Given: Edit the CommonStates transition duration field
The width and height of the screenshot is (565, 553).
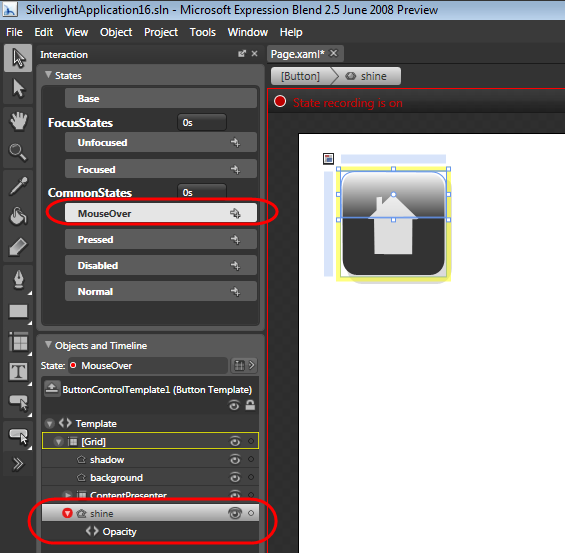Looking at the screenshot, I should point(201,192).
